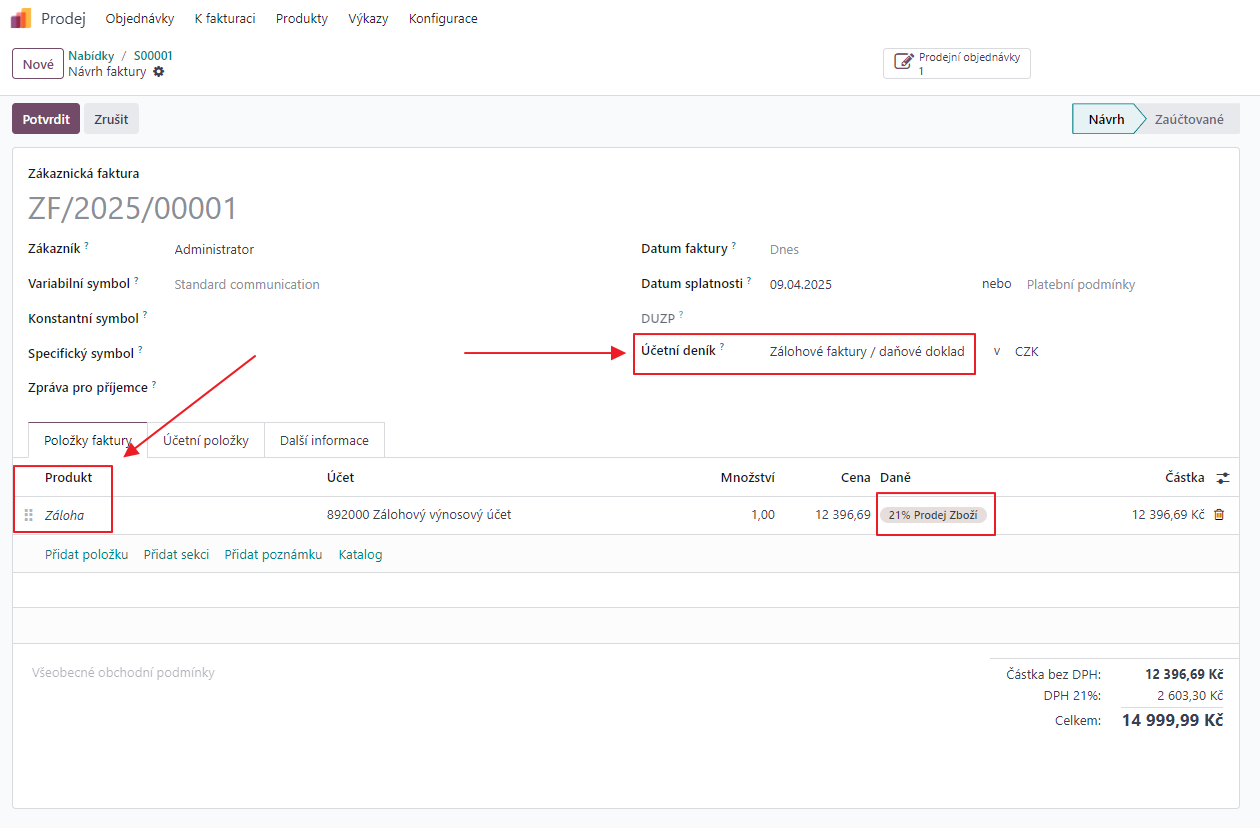Open column settings icon in table header
1260x828 pixels.
[1222, 479]
